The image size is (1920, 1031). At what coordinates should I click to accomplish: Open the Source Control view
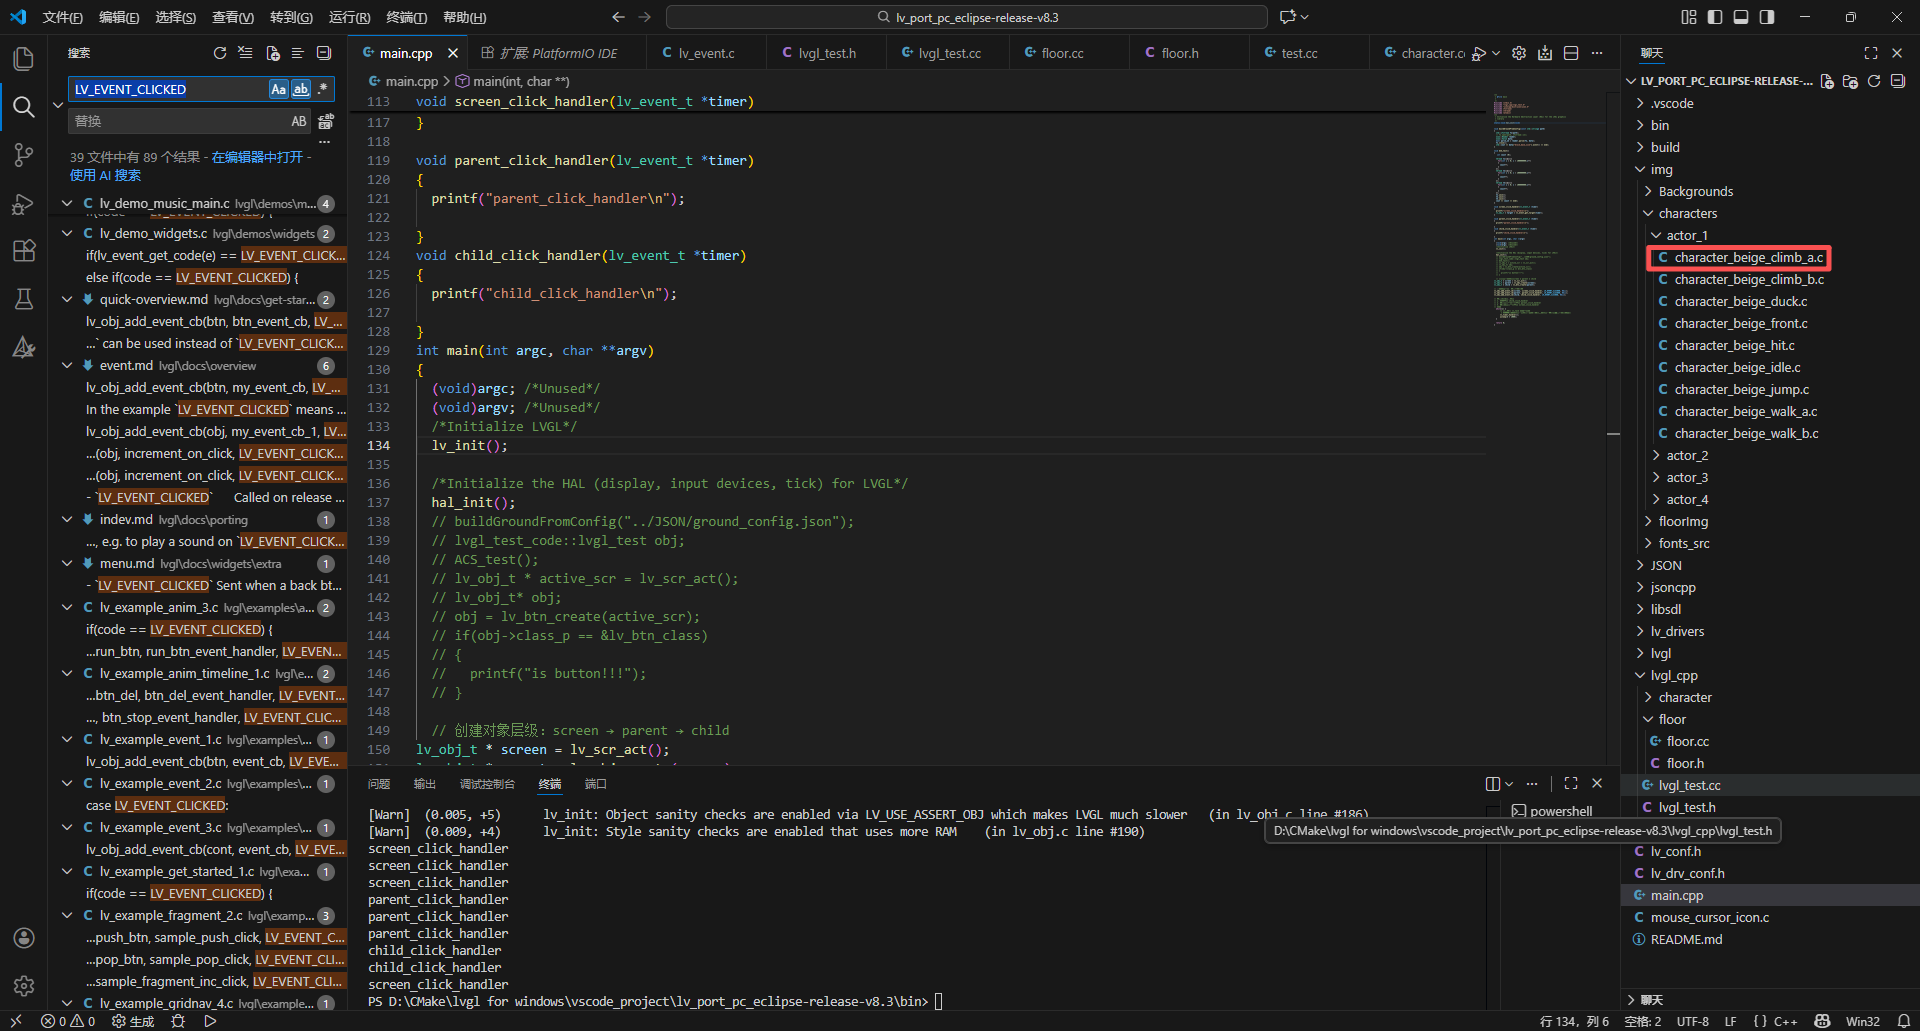24,155
